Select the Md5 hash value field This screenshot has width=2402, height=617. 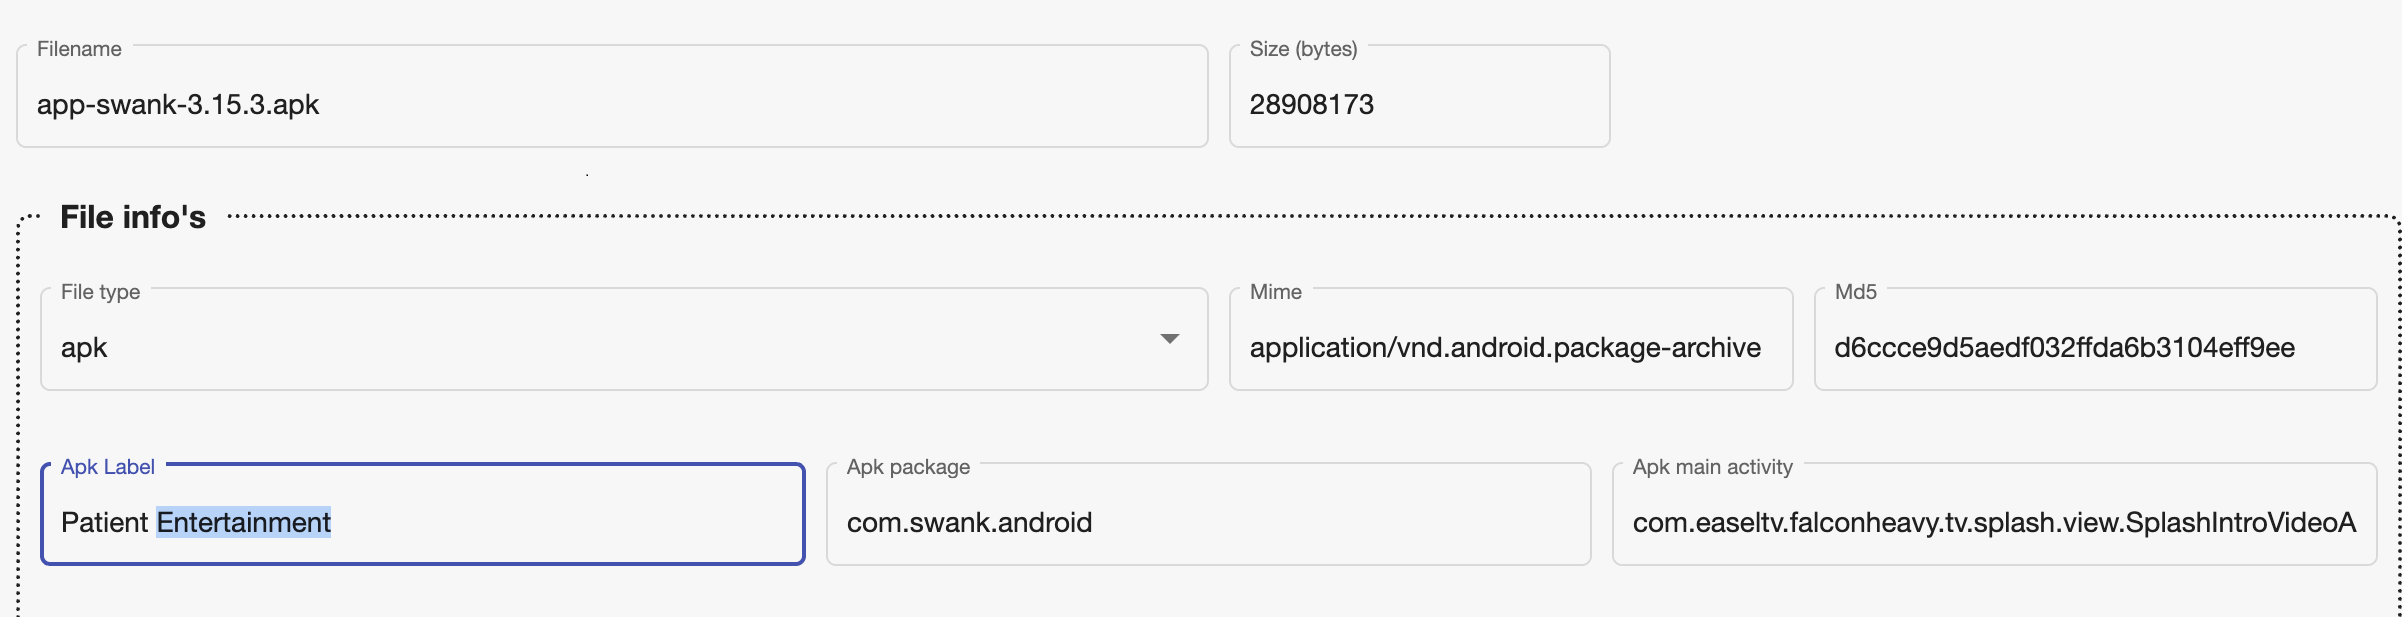coord(2064,348)
